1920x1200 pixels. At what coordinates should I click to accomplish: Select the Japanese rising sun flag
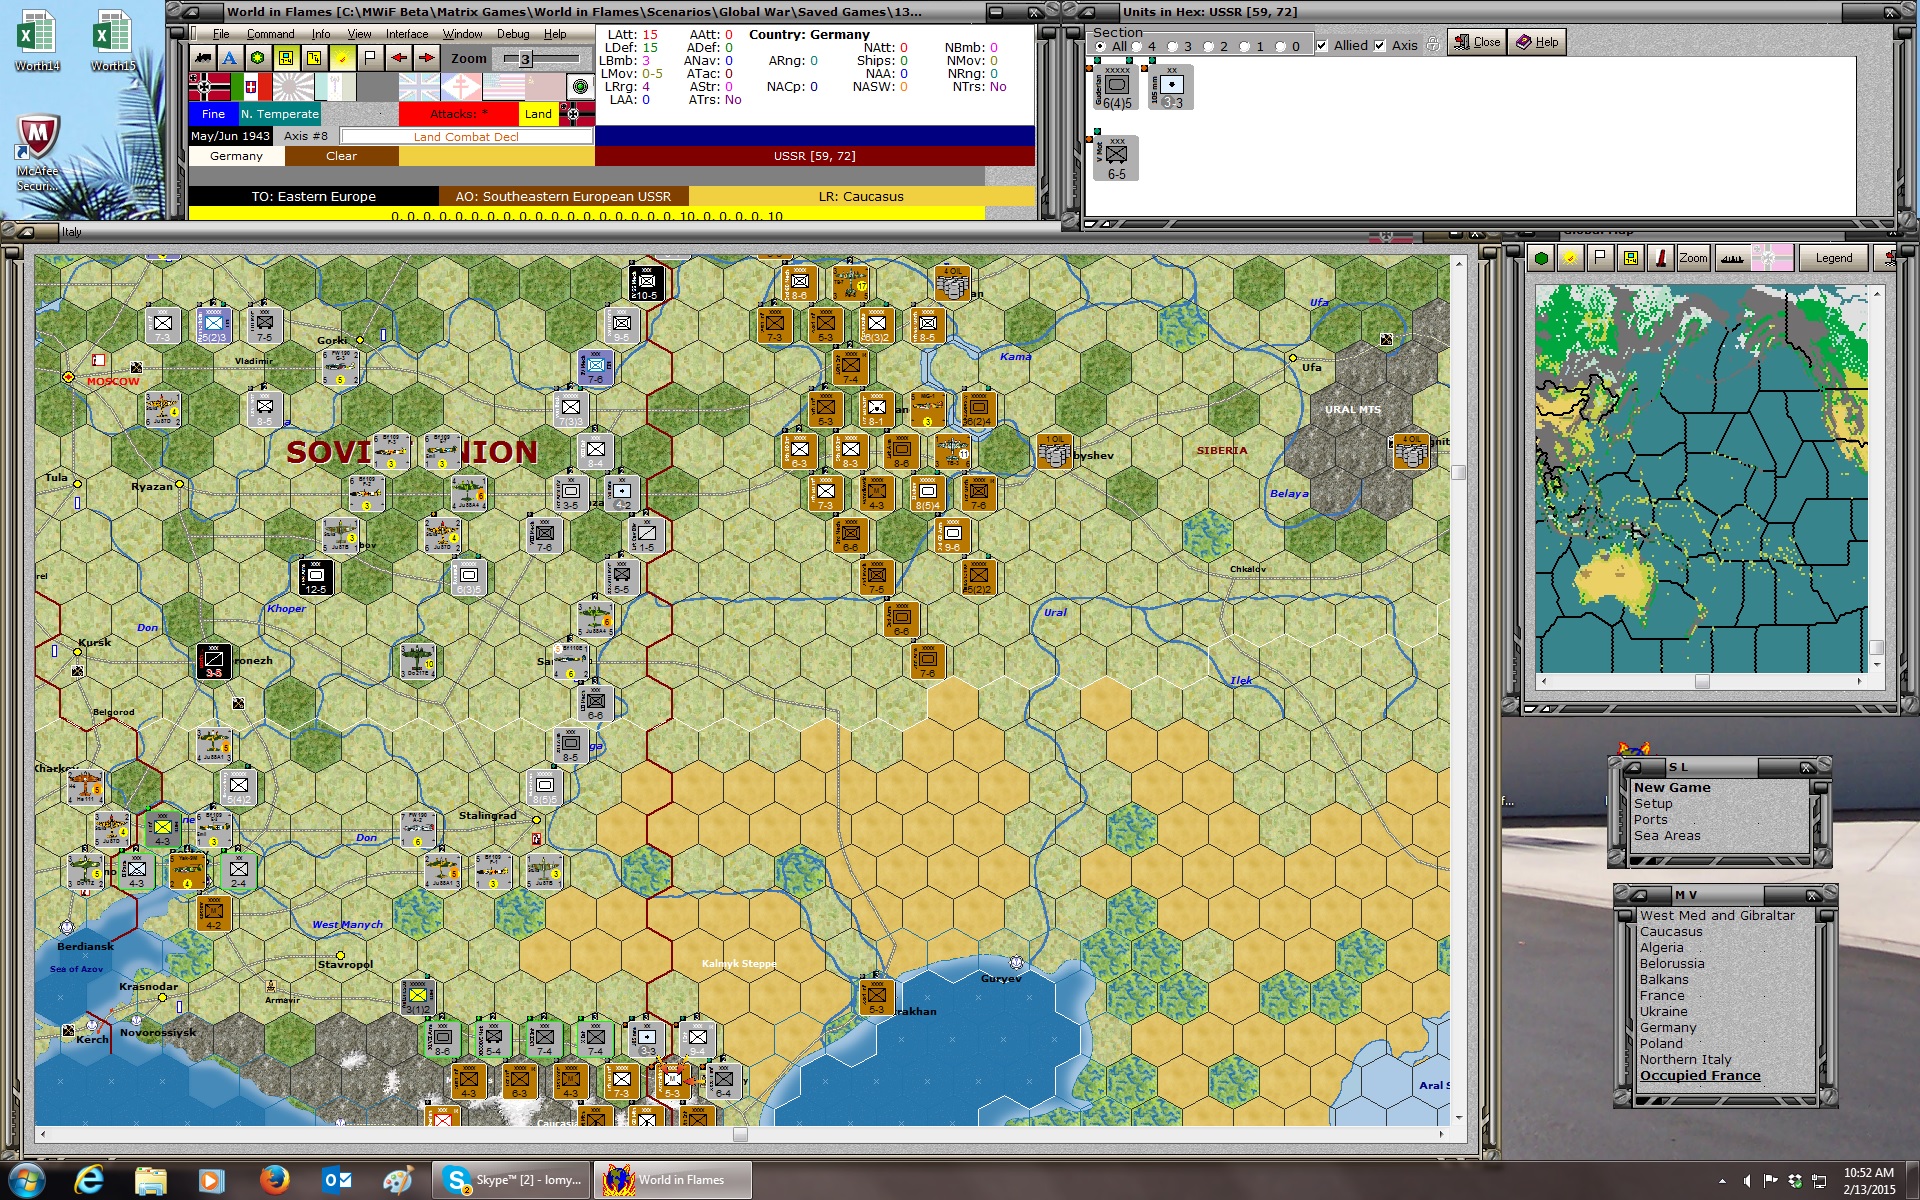tap(293, 87)
